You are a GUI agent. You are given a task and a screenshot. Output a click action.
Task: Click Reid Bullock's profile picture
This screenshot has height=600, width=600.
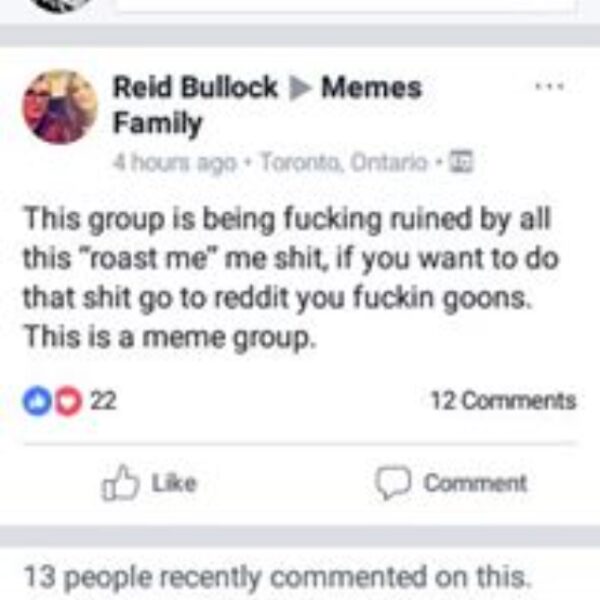(x=60, y=107)
